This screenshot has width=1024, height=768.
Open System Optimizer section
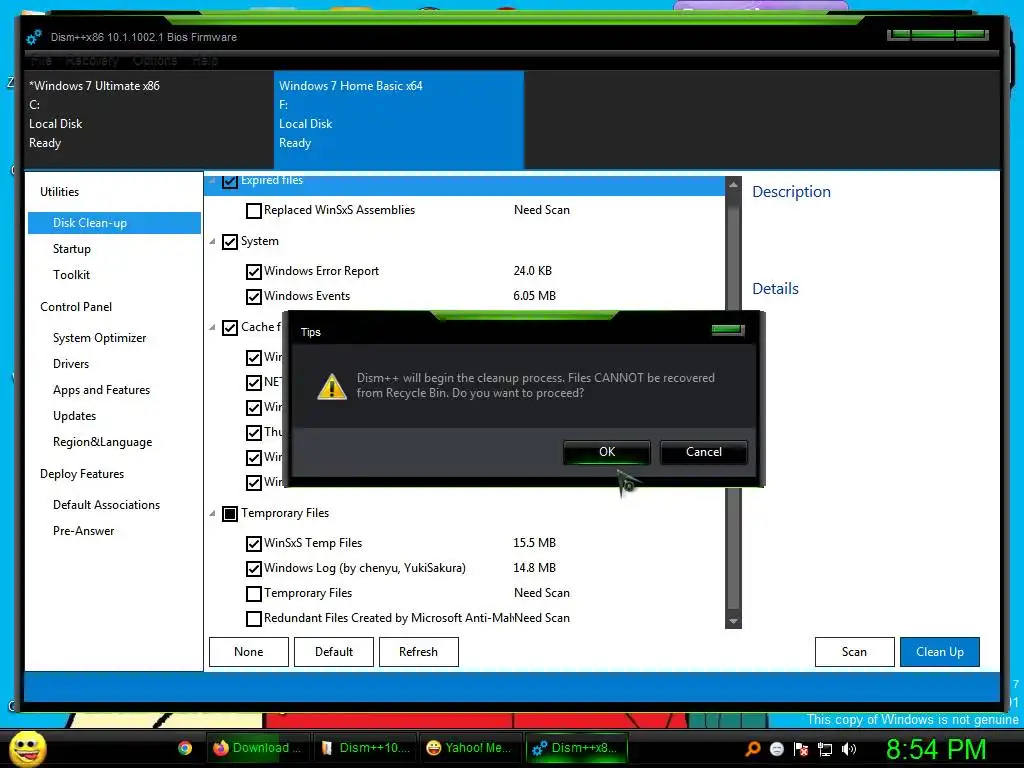(99, 338)
